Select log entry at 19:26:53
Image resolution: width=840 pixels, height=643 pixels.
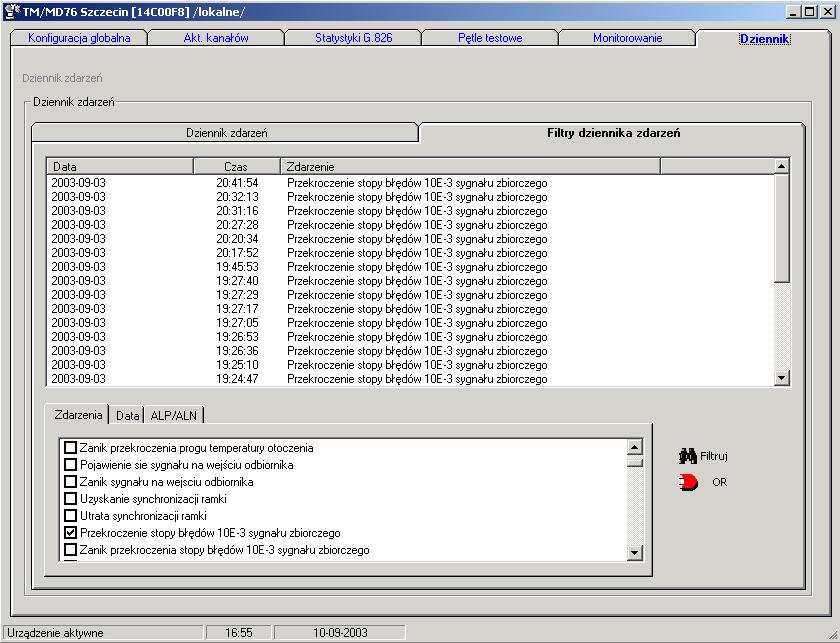410,337
